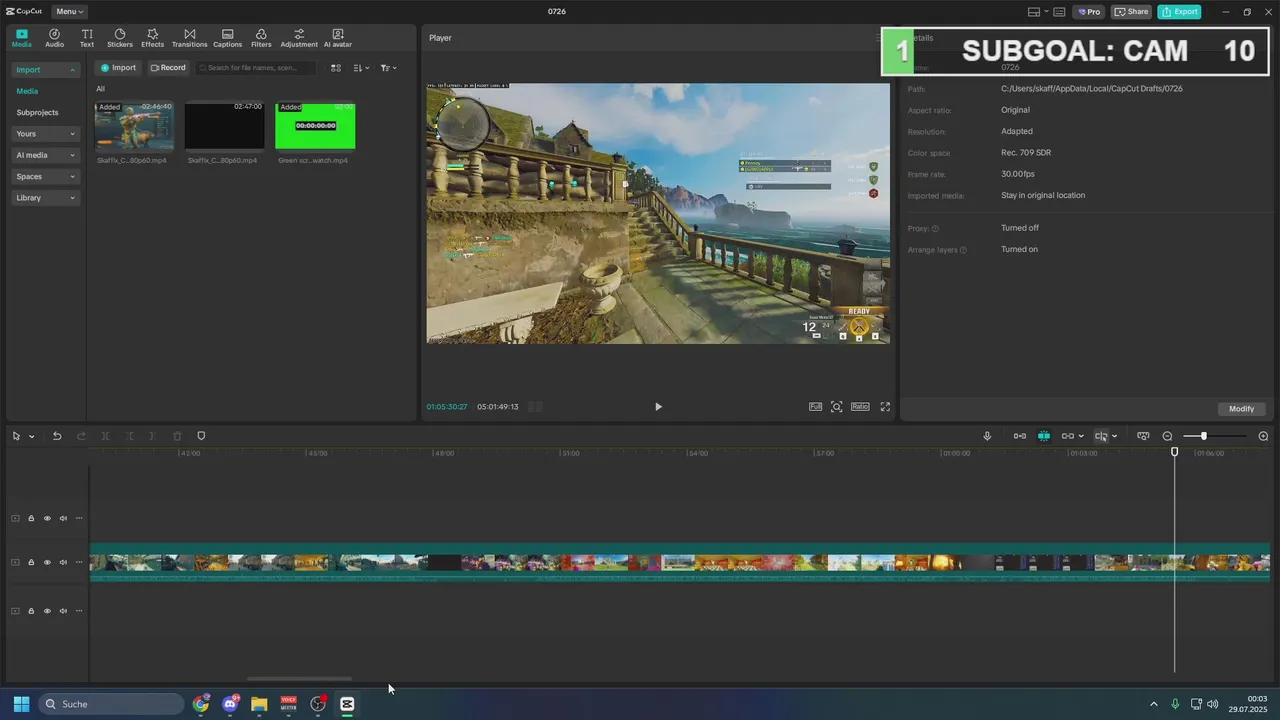Mute the main video track

point(63,562)
